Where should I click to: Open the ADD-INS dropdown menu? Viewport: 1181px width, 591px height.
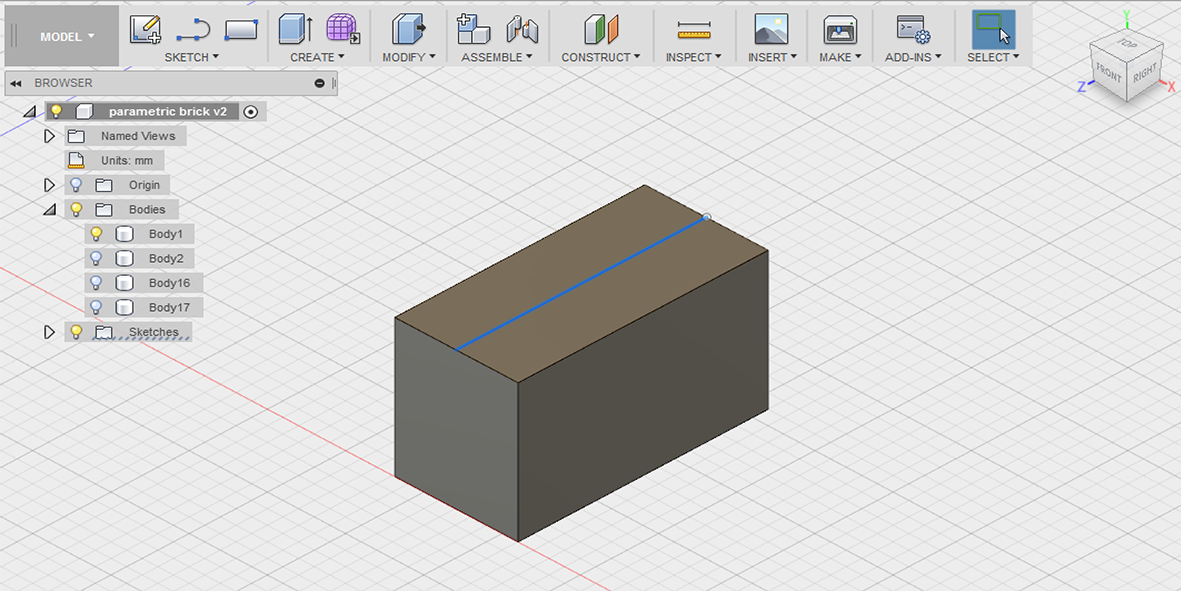(913, 57)
